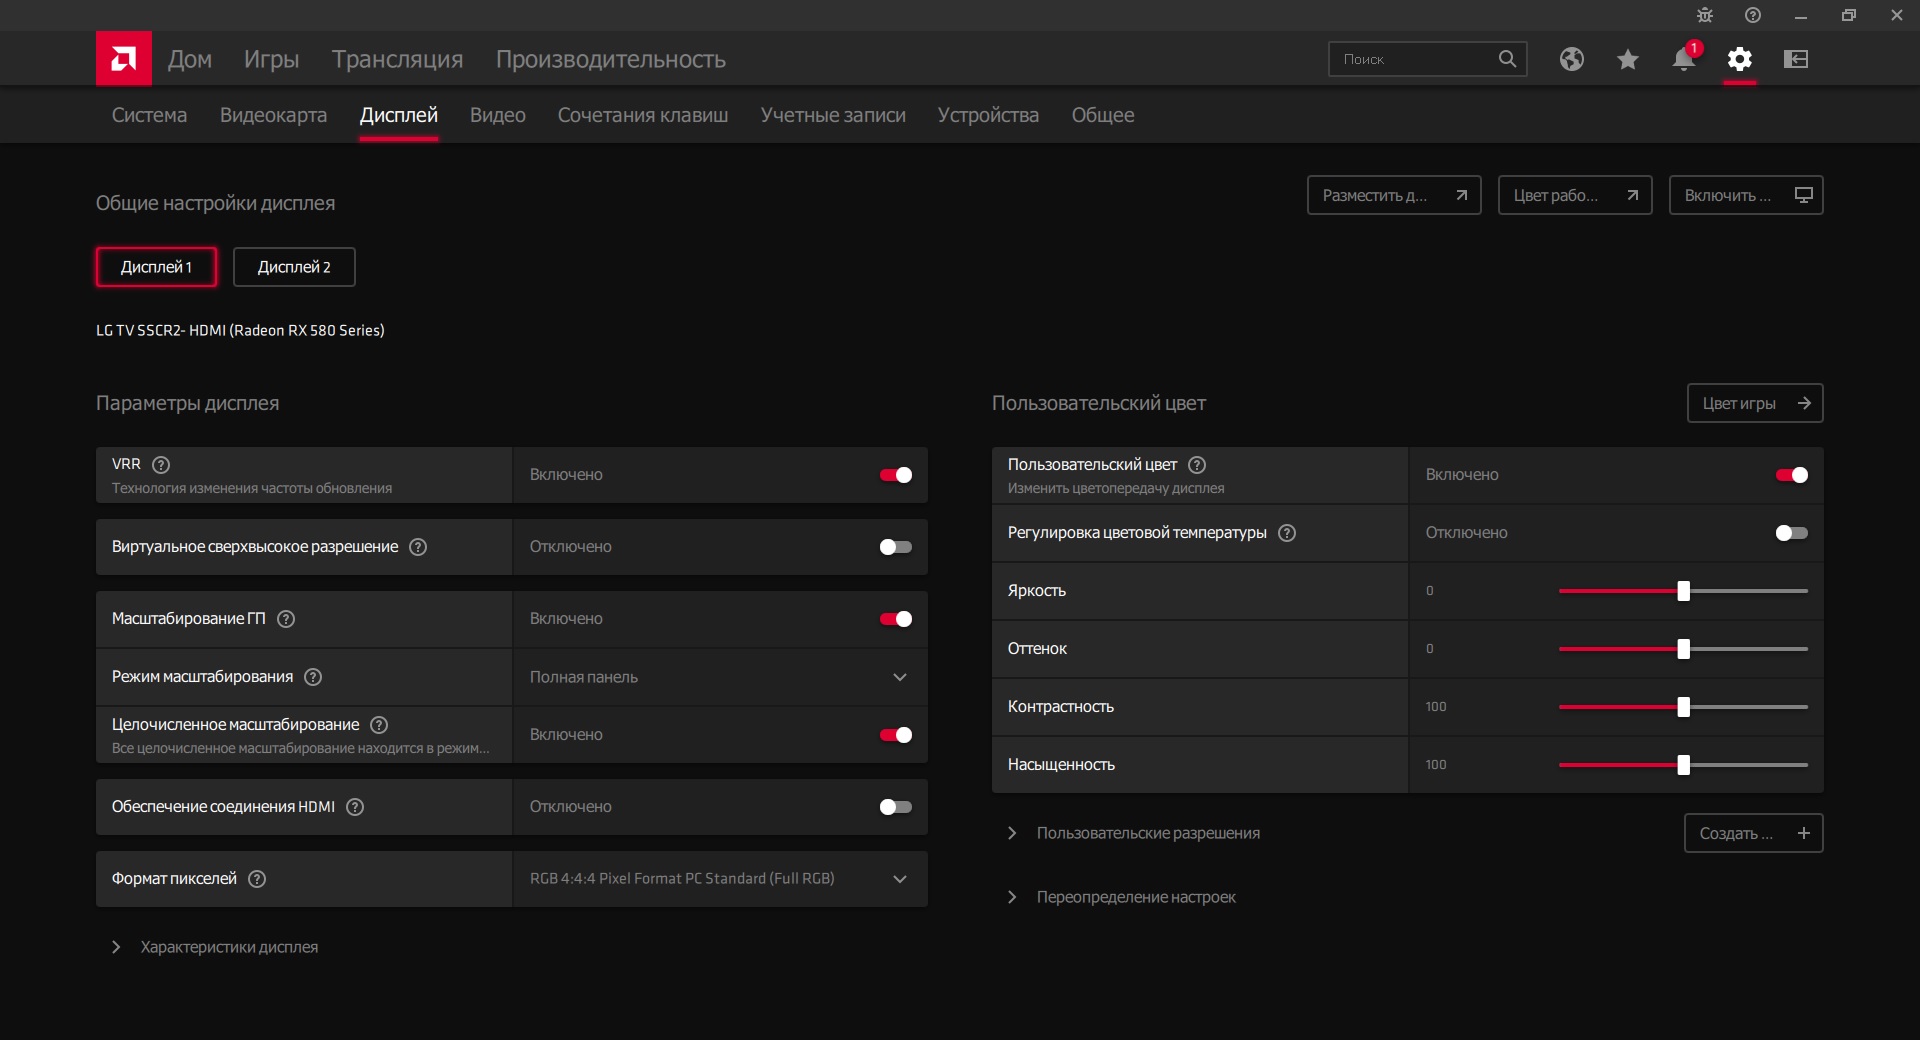
Task: Click the settings gear icon
Action: pos(1739,59)
